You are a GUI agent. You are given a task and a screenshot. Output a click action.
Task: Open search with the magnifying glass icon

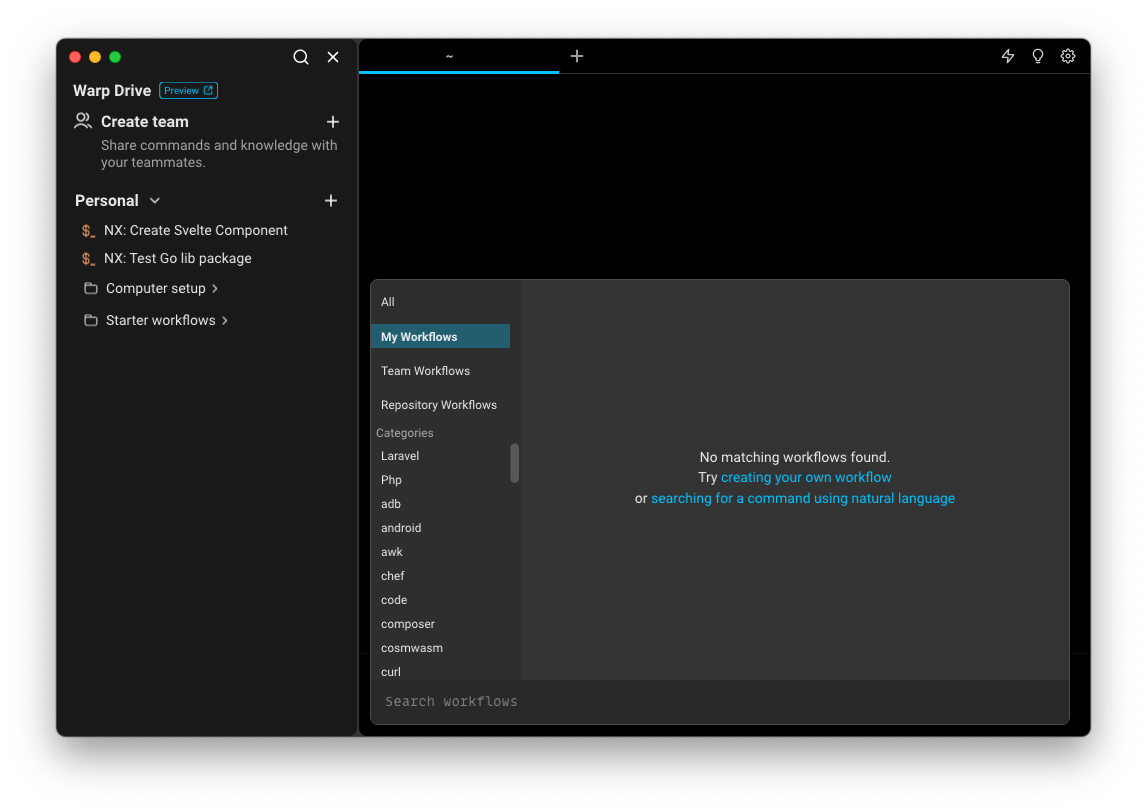[x=301, y=57]
